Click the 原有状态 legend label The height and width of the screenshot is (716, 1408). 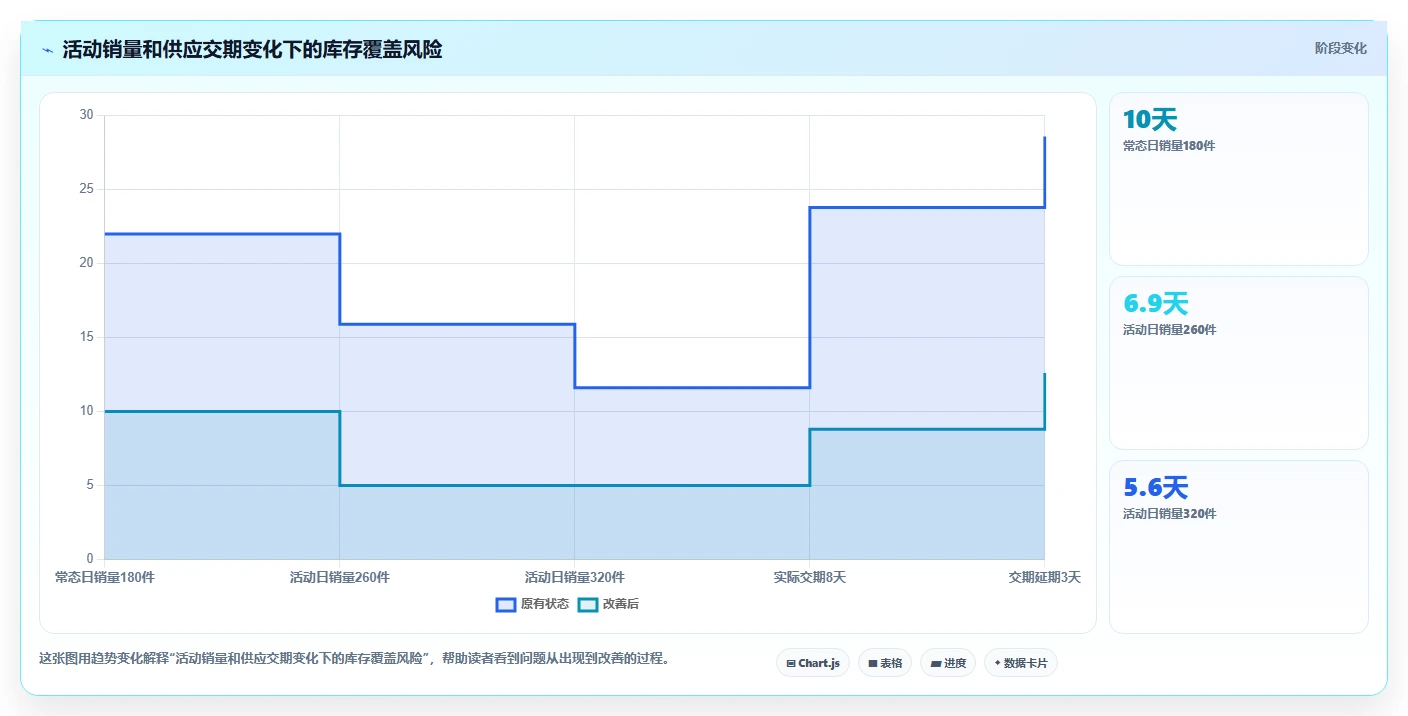(x=545, y=604)
